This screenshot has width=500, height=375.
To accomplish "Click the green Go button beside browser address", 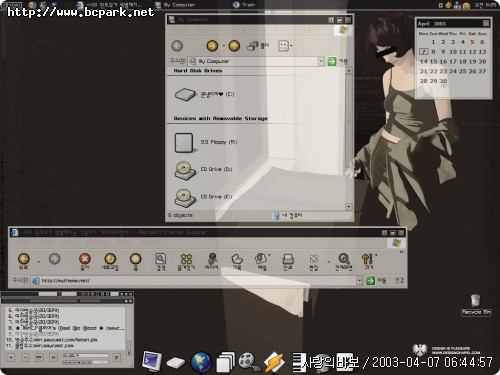I will [370, 281].
